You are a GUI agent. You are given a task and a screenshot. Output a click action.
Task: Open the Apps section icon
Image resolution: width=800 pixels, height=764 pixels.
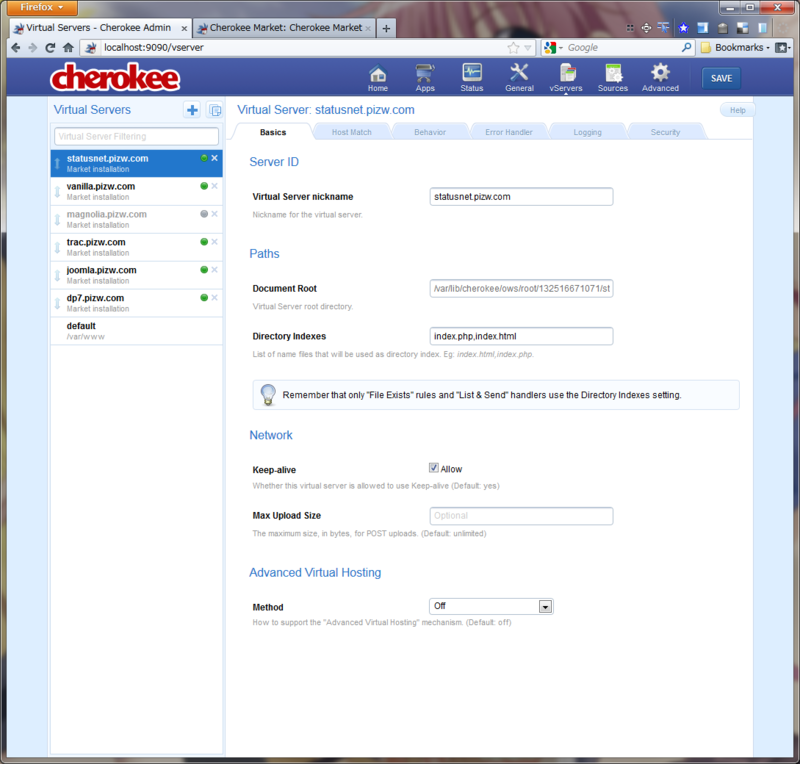click(x=424, y=78)
